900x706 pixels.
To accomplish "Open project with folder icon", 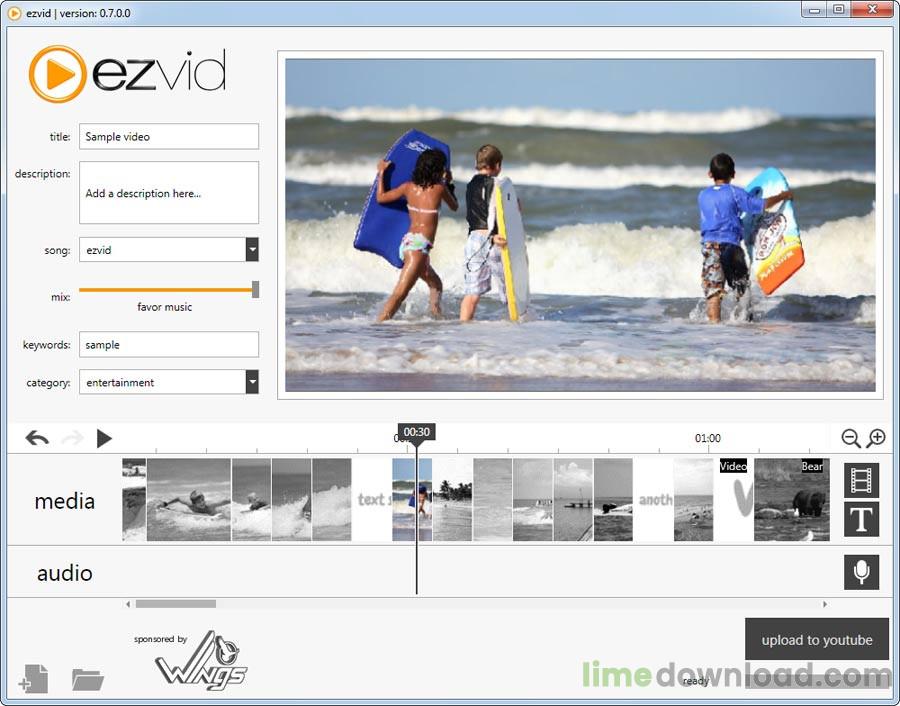I will 88,680.
